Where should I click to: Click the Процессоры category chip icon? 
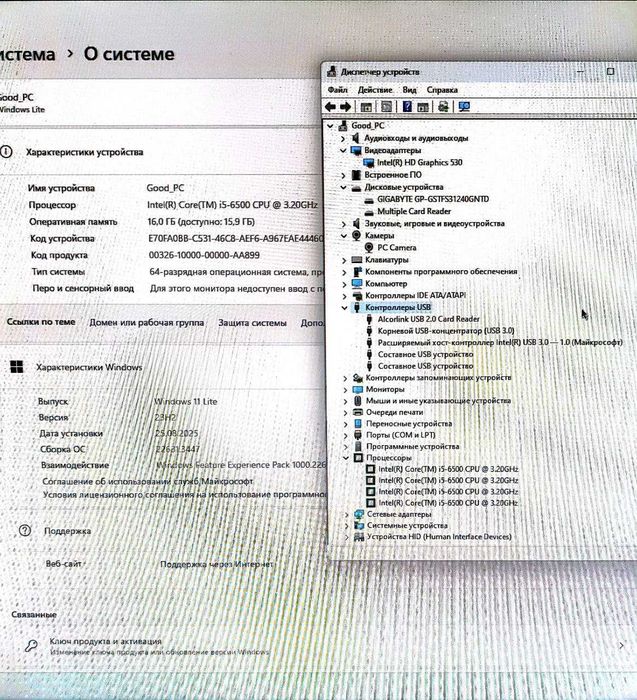tap(358, 458)
